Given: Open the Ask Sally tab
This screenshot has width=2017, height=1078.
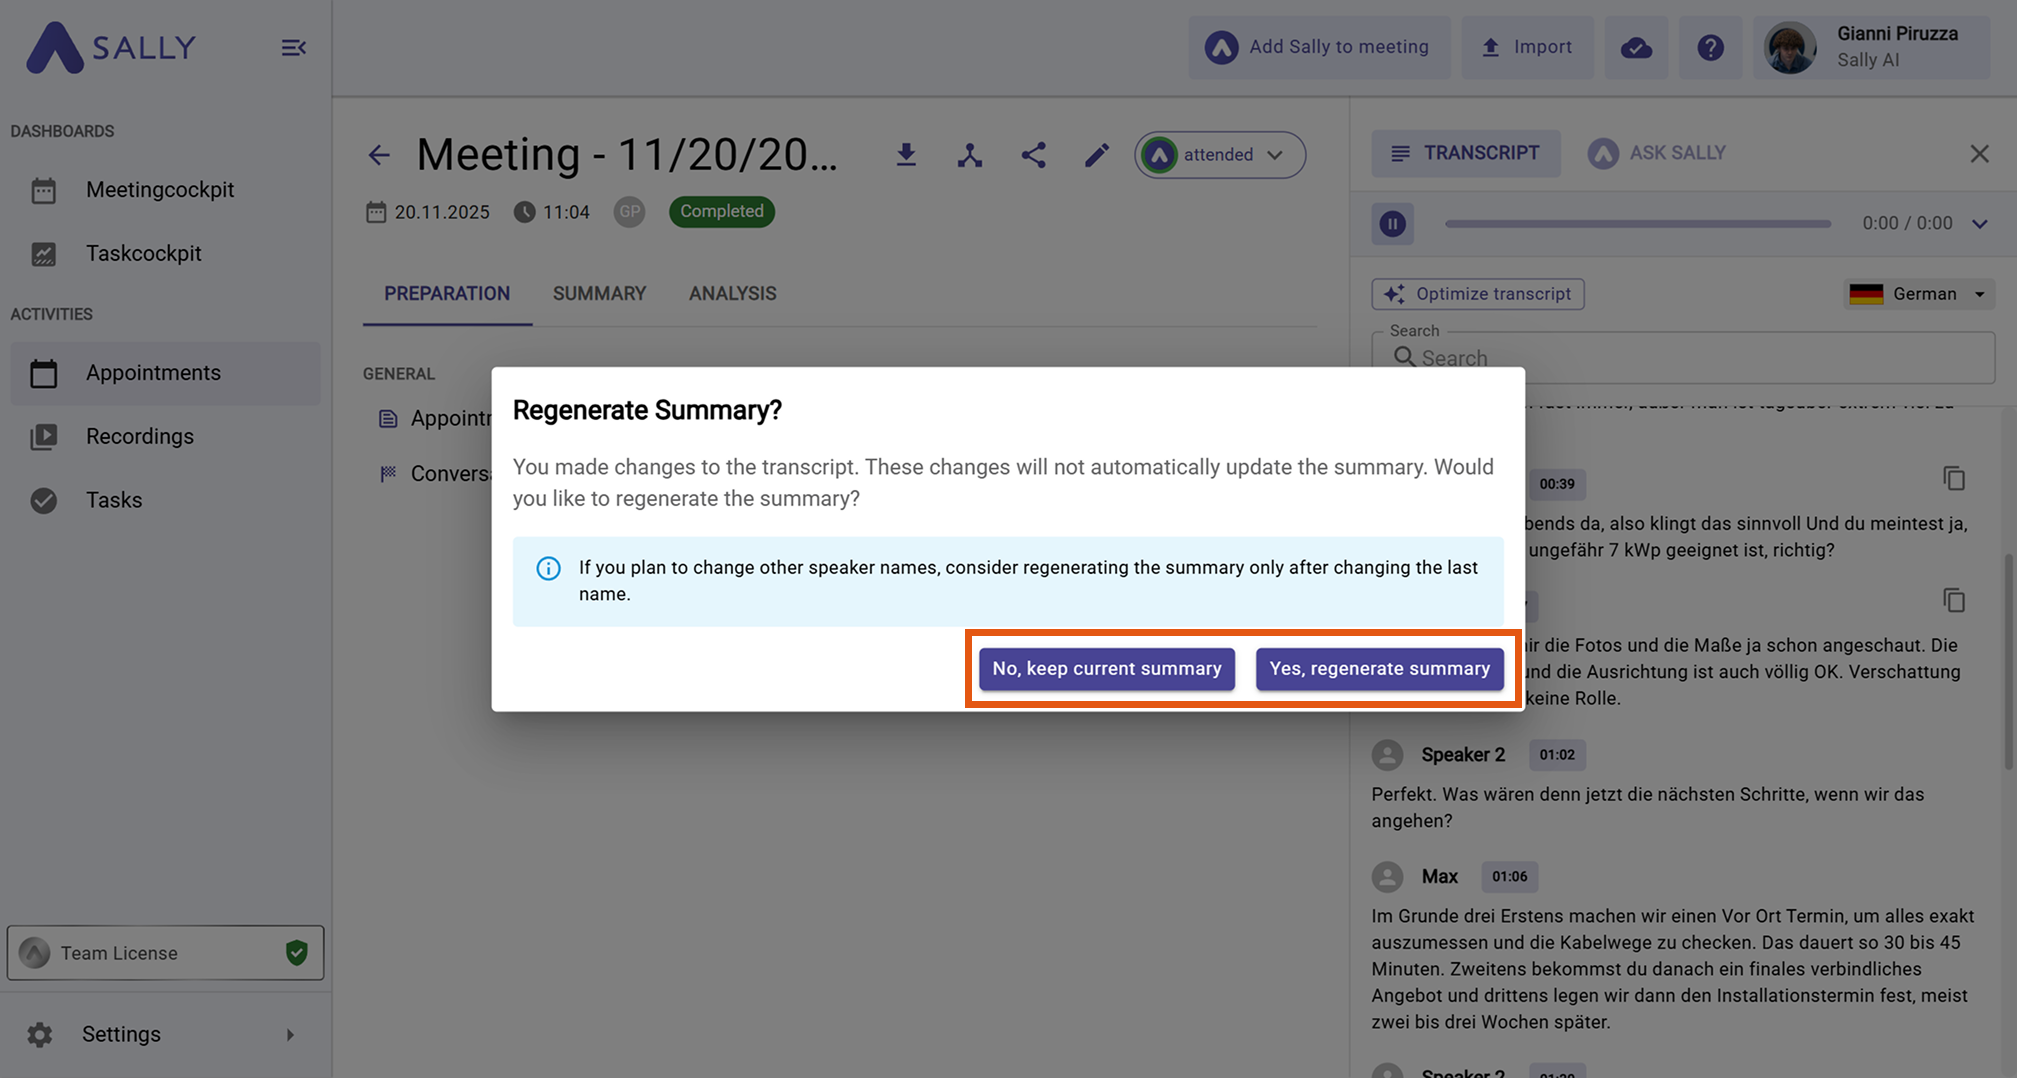Looking at the screenshot, I should tap(1657, 153).
